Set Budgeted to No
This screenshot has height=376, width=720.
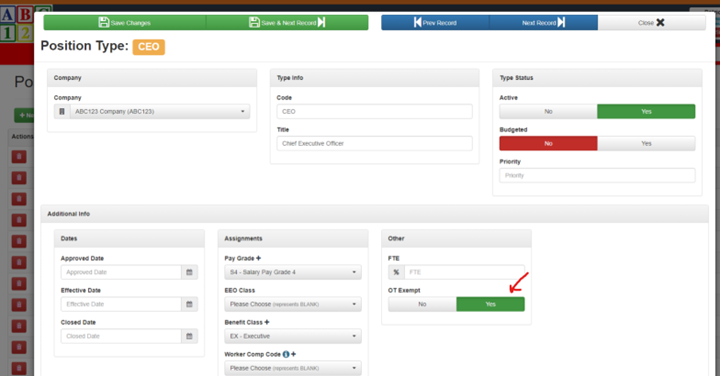point(548,144)
